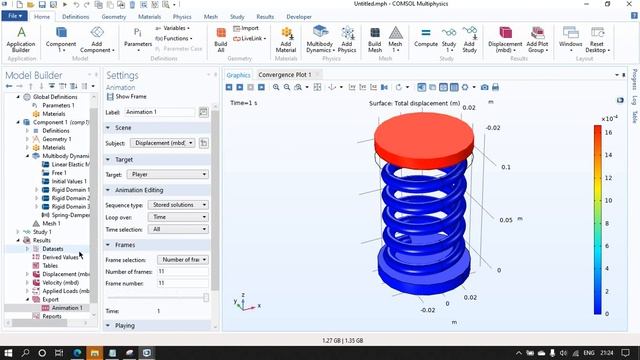Viewport: 640px width, 360px height.
Task: Switch to the Definitions ribbon tab
Action: (76, 17)
